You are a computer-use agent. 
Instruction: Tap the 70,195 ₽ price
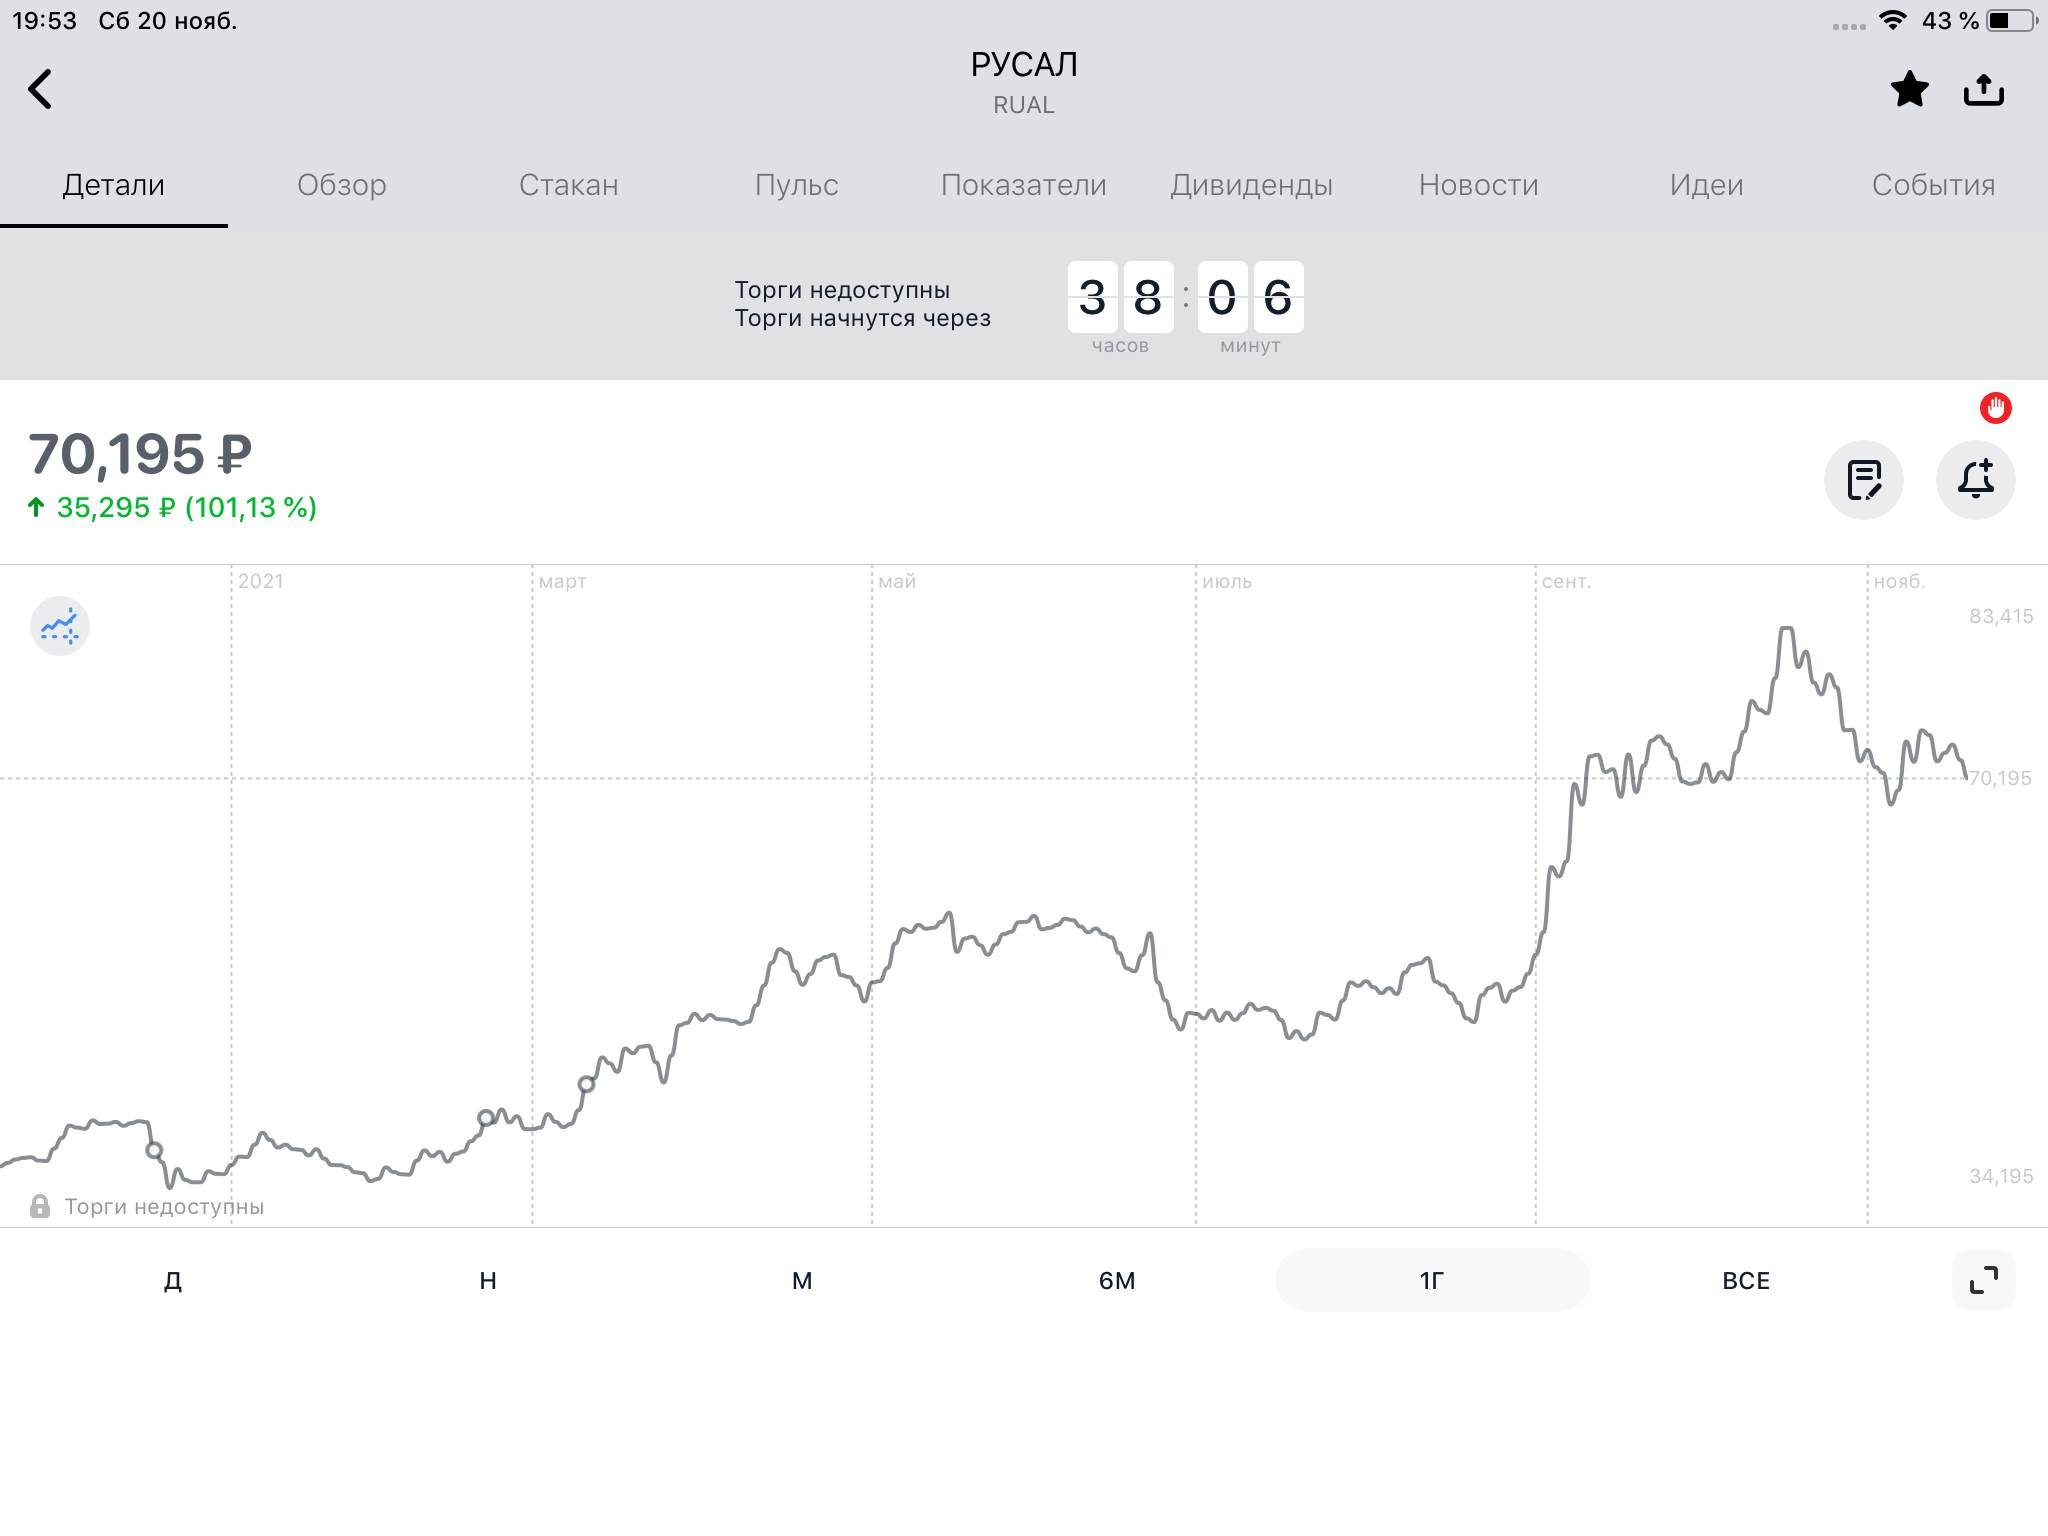click(x=140, y=455)
